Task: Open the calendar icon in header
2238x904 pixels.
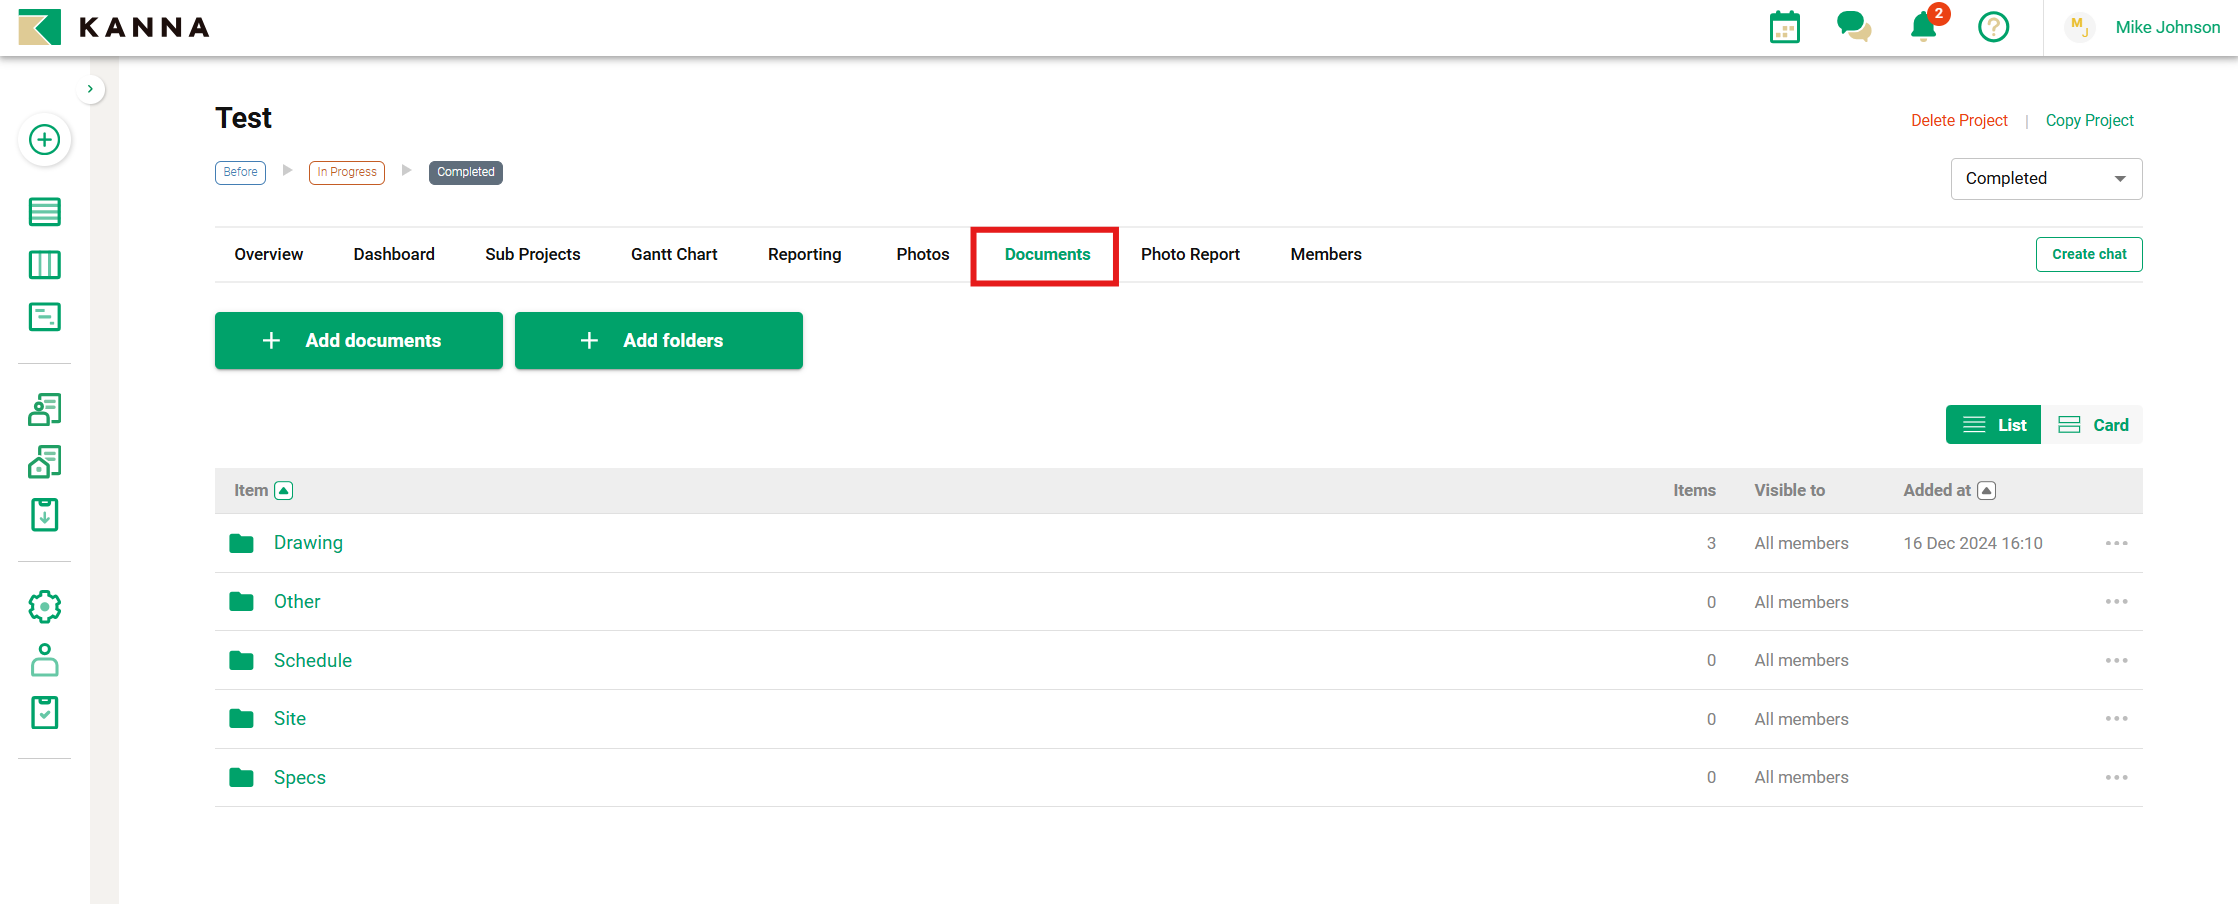Action: [x=1784, y=27]
